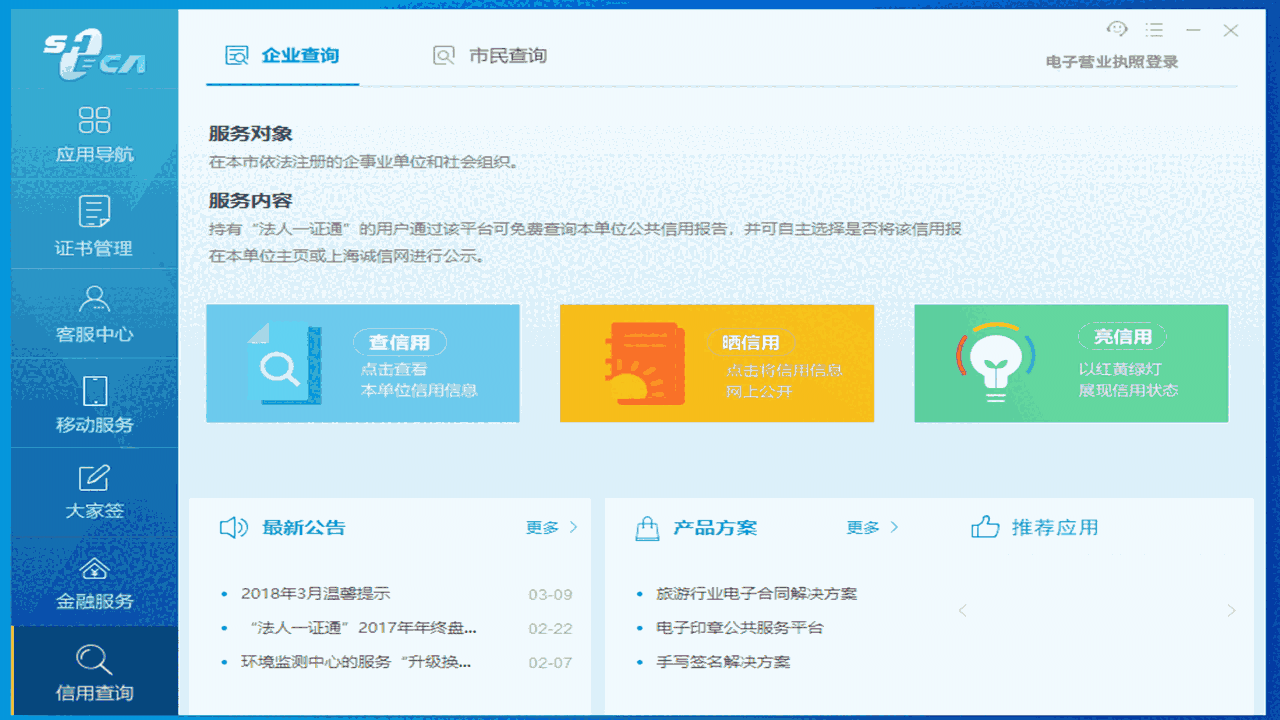Open 电子营业执照登录
Viewport: 1280px width, 720px height.
tap(1111, 61)
